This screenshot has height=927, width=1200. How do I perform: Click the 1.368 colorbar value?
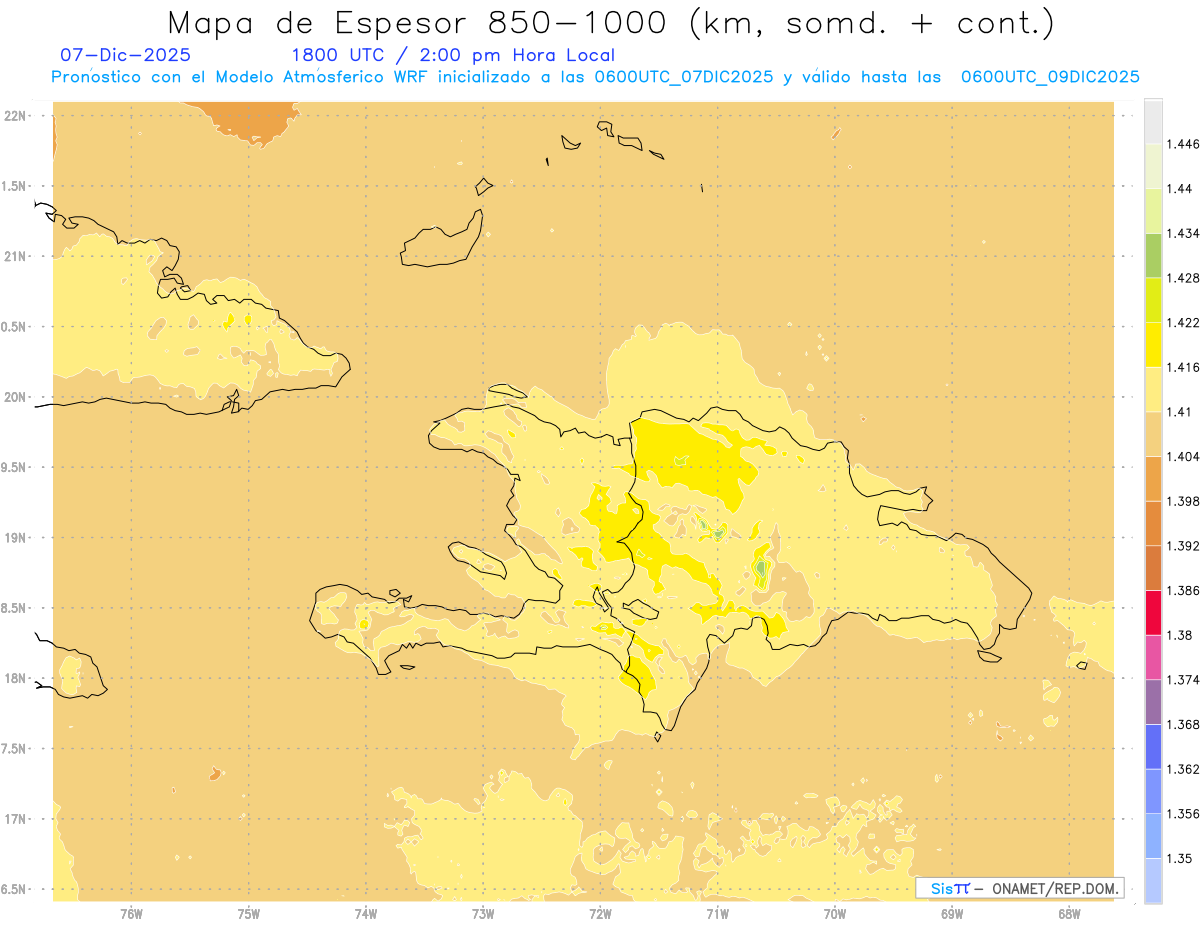coord(1183,724)
